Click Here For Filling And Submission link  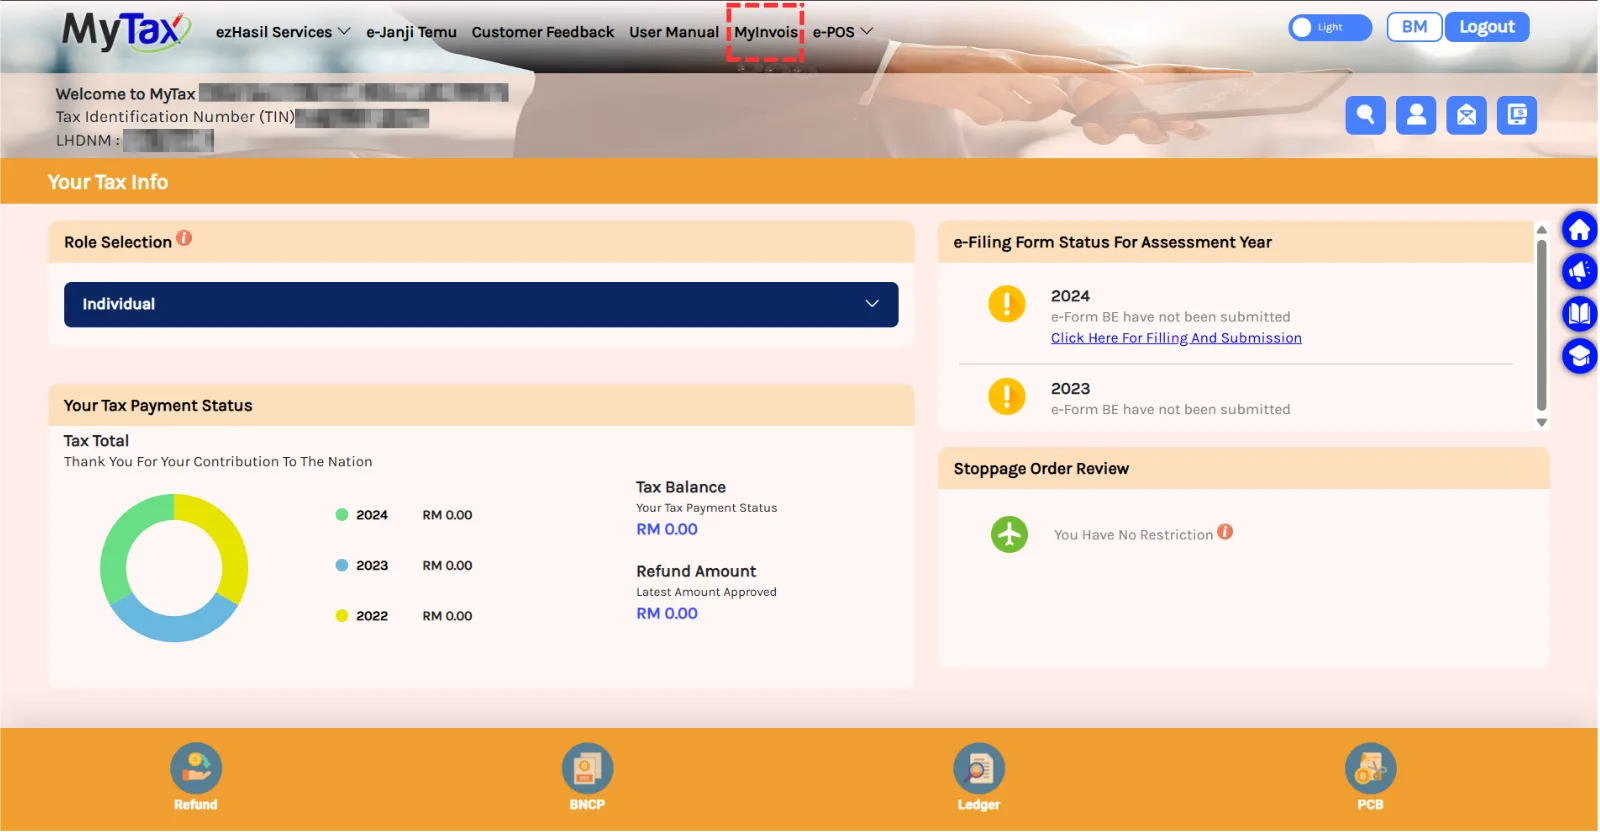pos(1176,338)
